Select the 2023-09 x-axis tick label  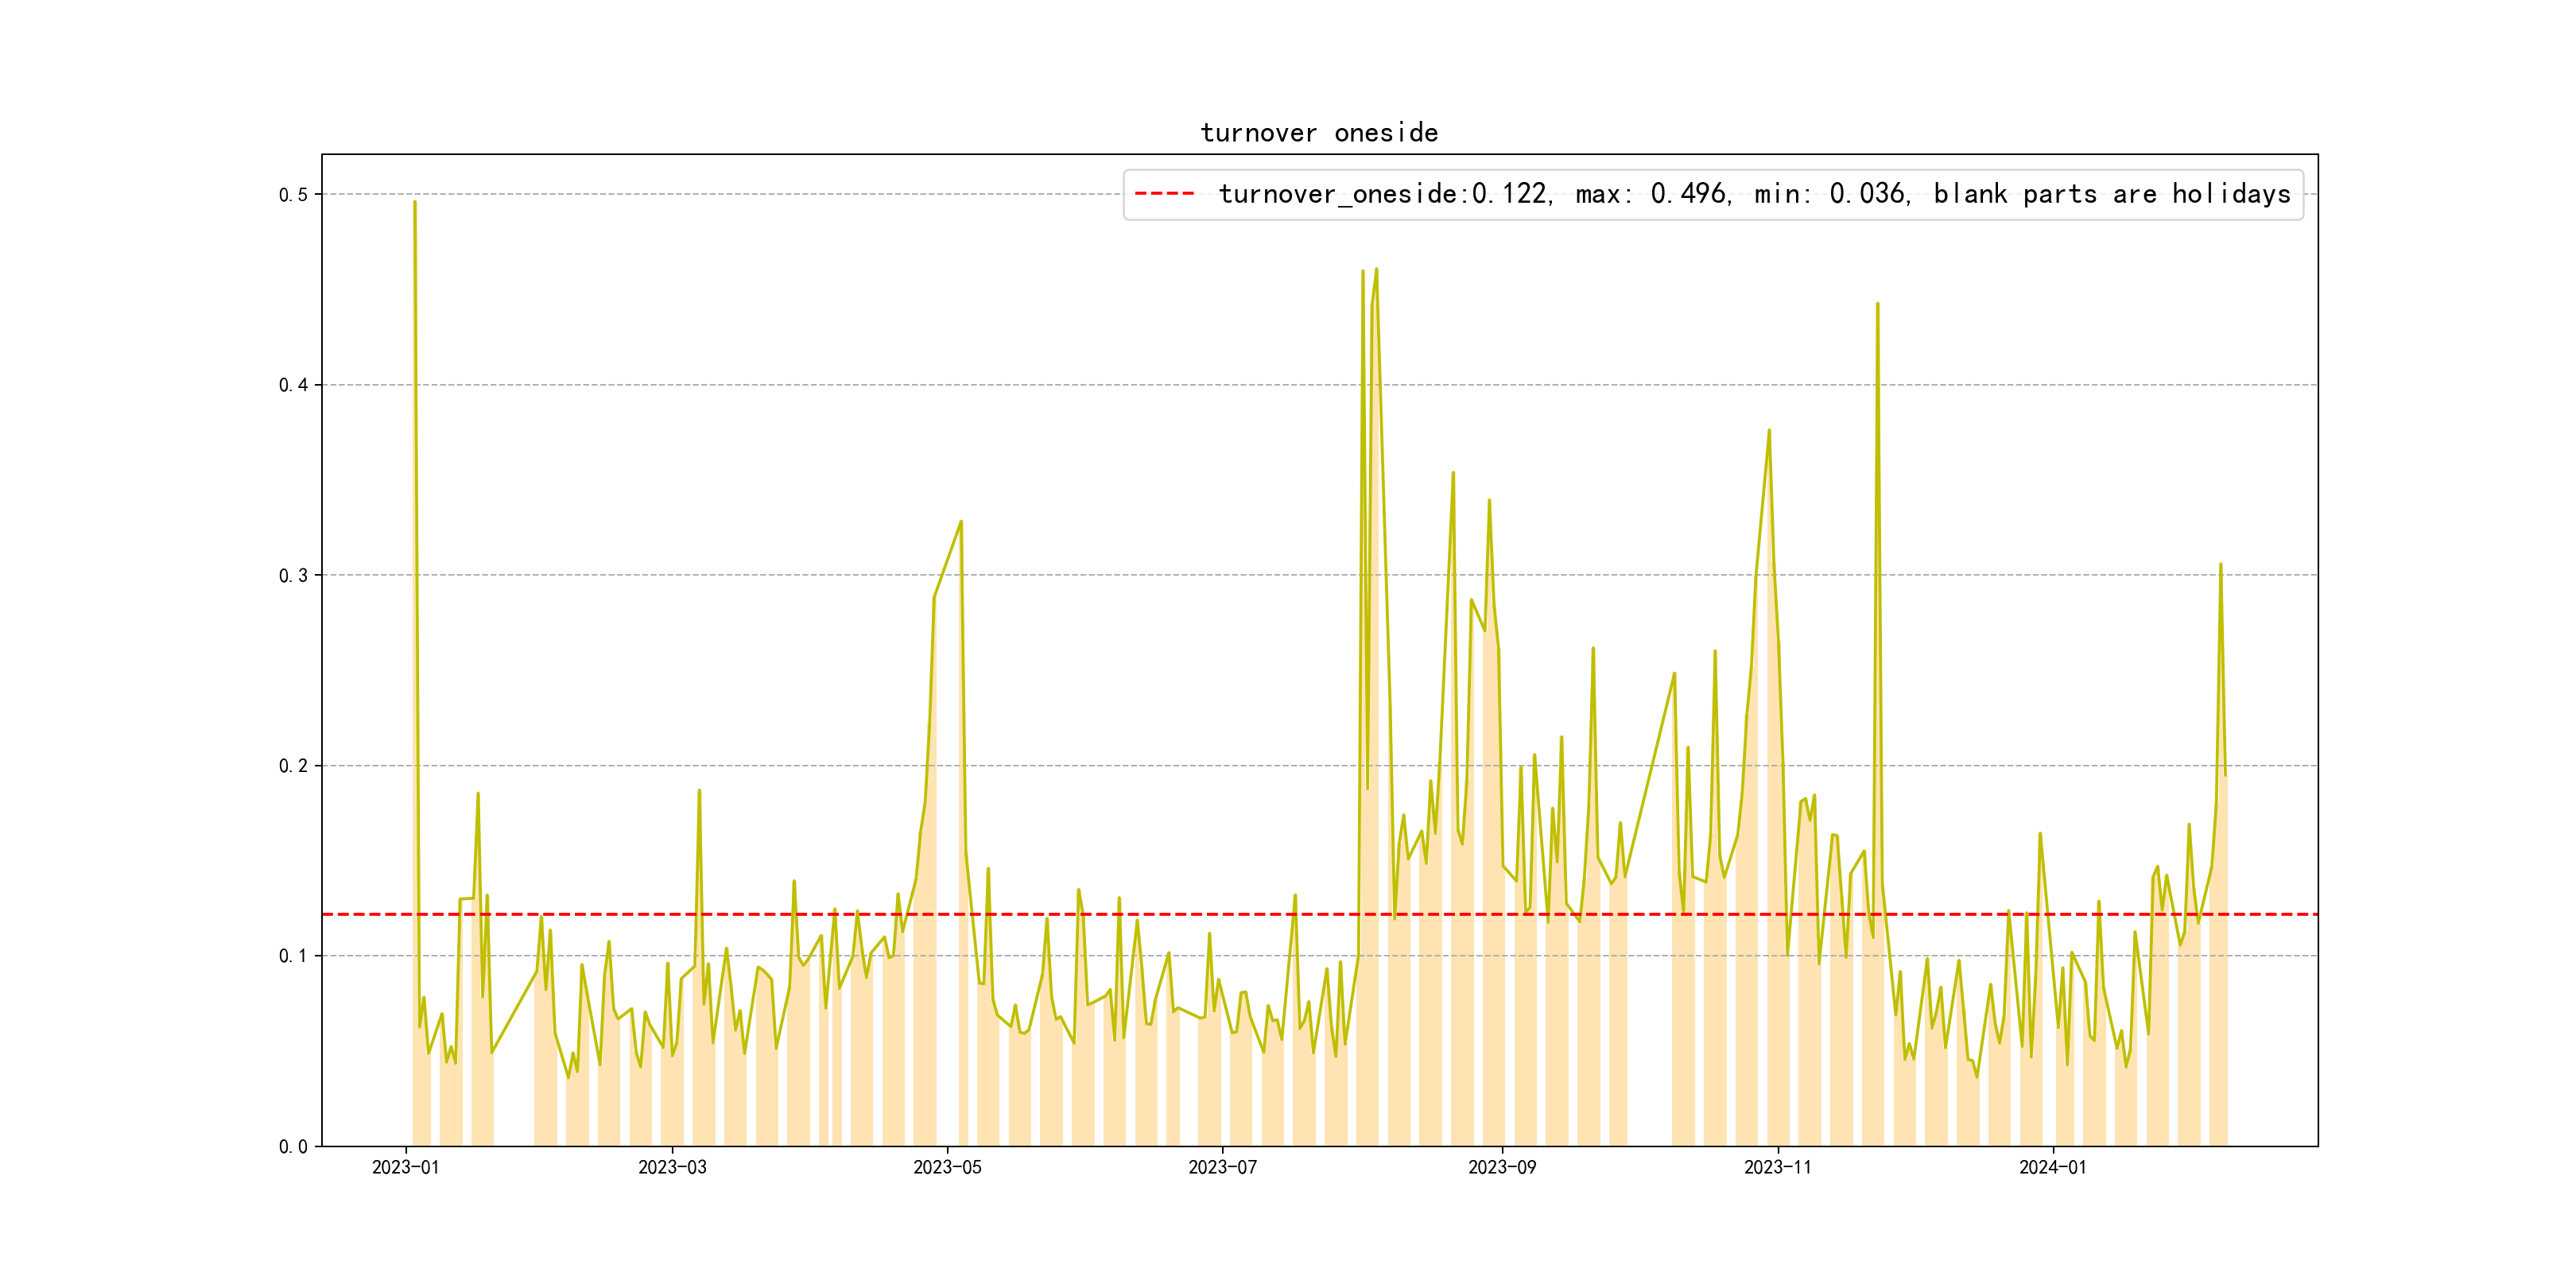pyautogui.click(x=1501, y=1167)
